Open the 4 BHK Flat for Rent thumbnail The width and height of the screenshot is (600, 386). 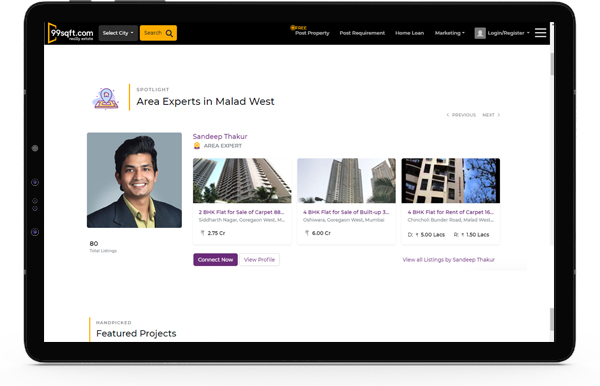[450, 181]
